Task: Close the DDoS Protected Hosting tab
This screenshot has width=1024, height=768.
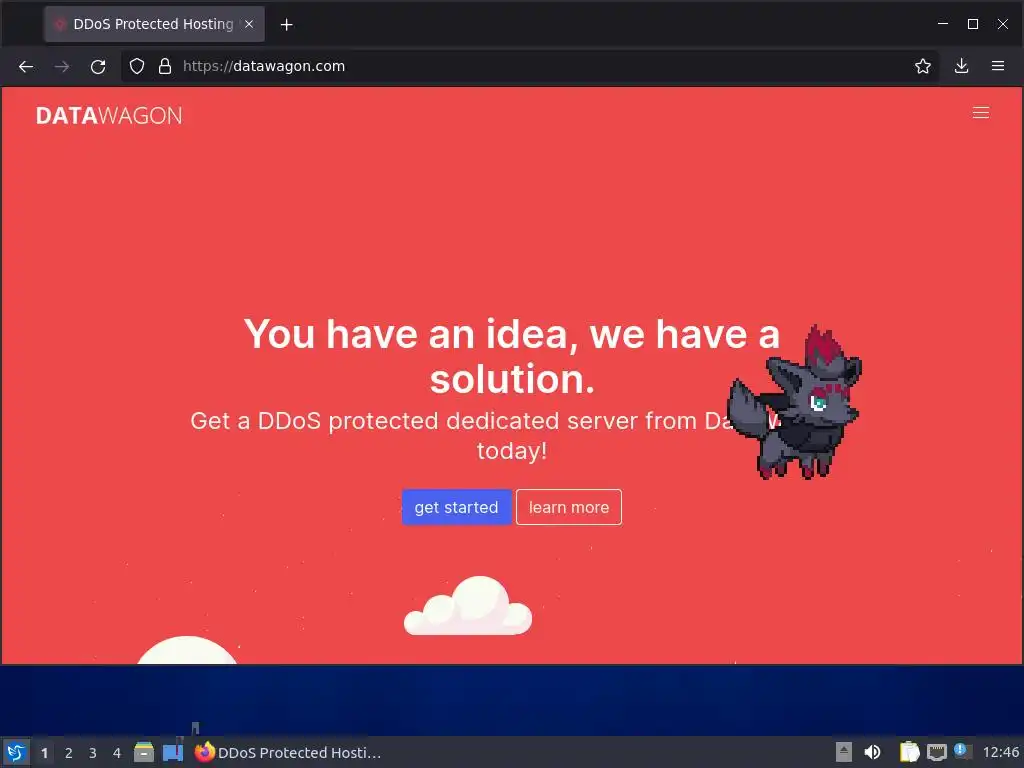Action: (249, 24)
